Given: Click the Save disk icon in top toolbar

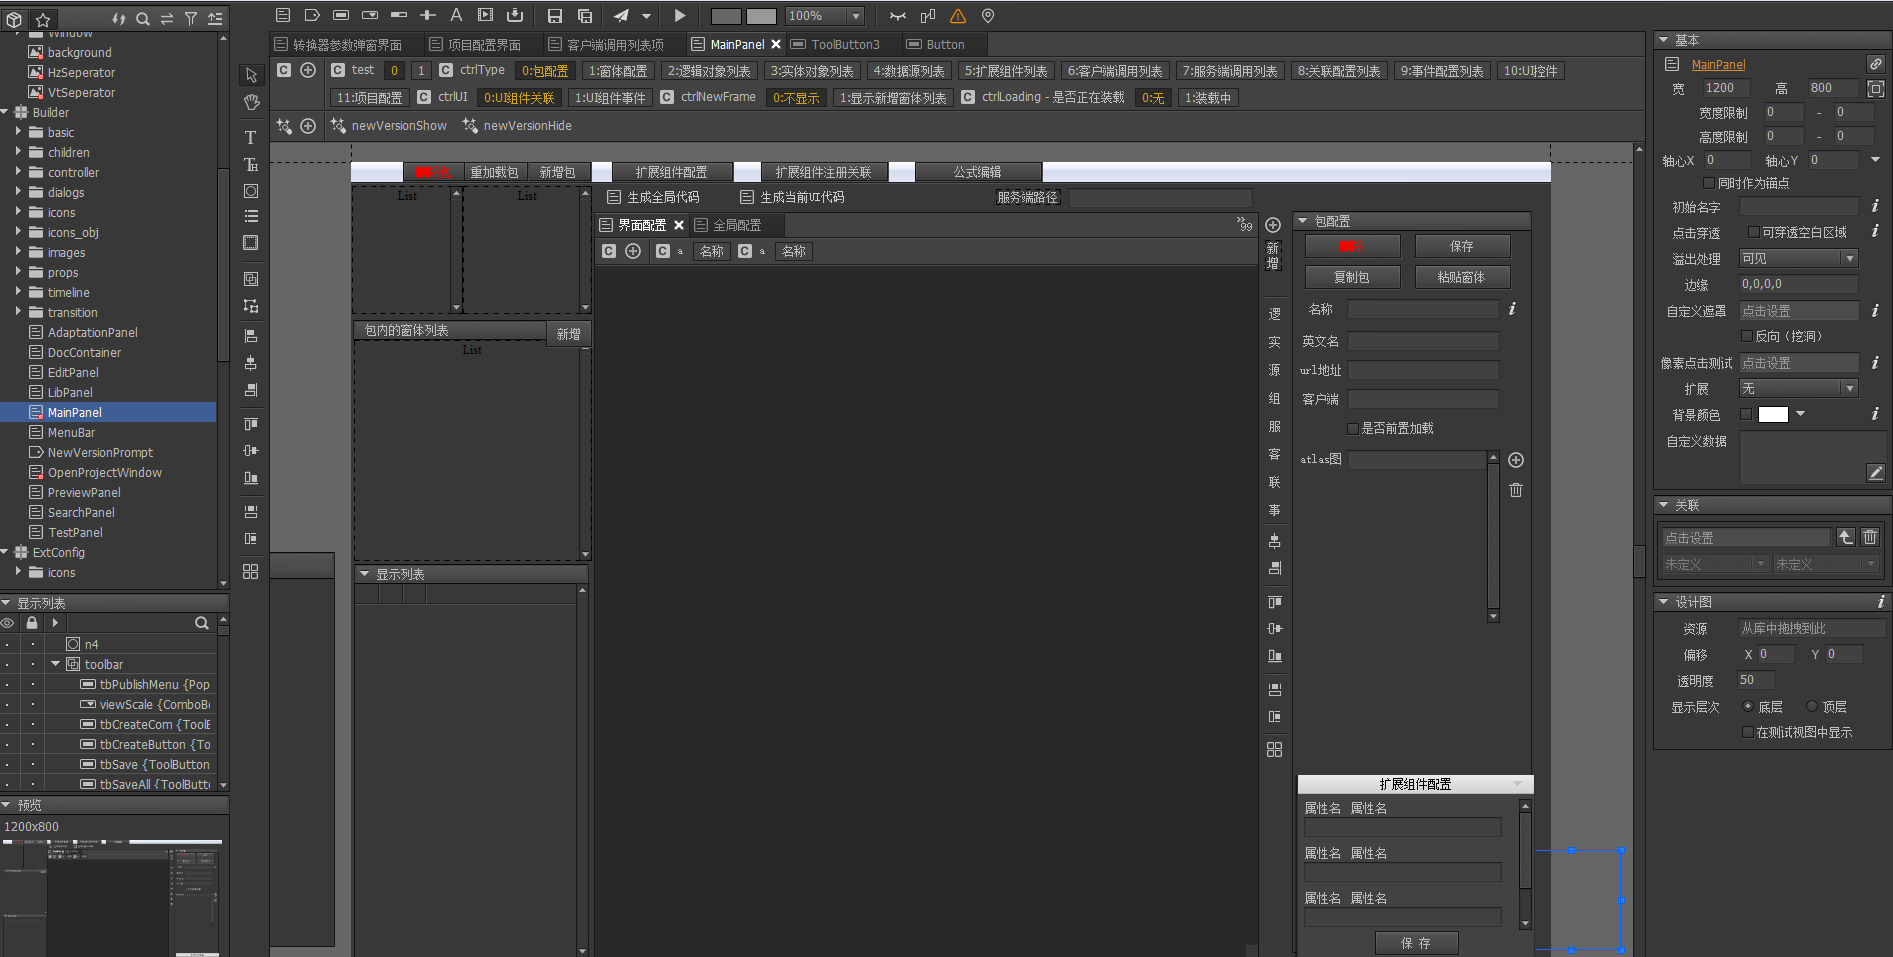Looking at the screenshot, I should coord(554,16).
